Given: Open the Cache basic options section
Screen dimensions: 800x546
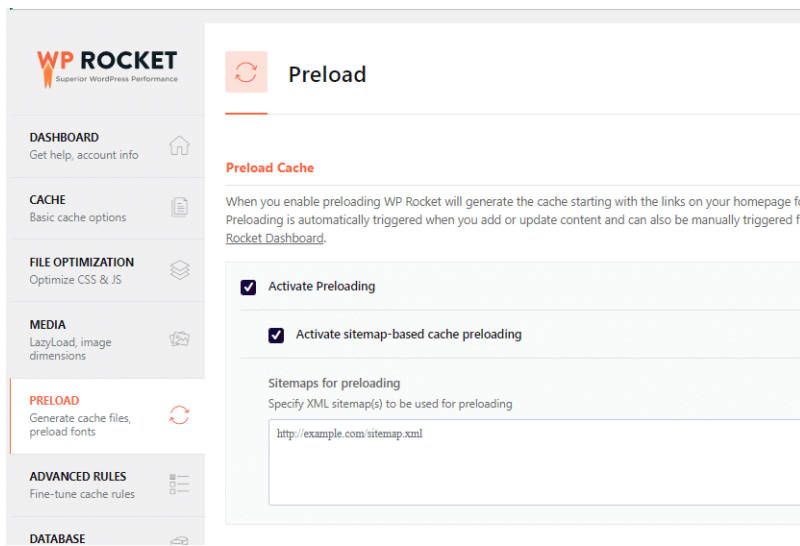Looking at the screenshot, I should (107, 208).
